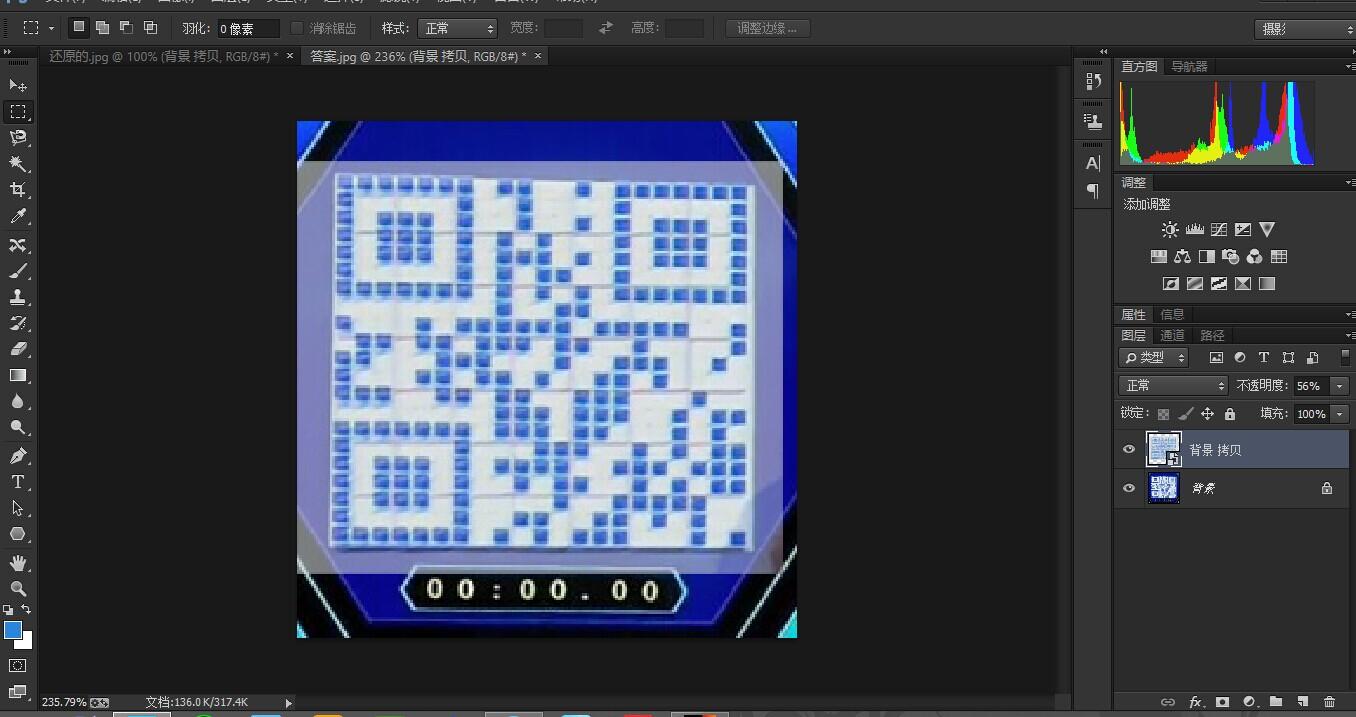
Task: Select the Patch healing tool
Action: (18, 245)
